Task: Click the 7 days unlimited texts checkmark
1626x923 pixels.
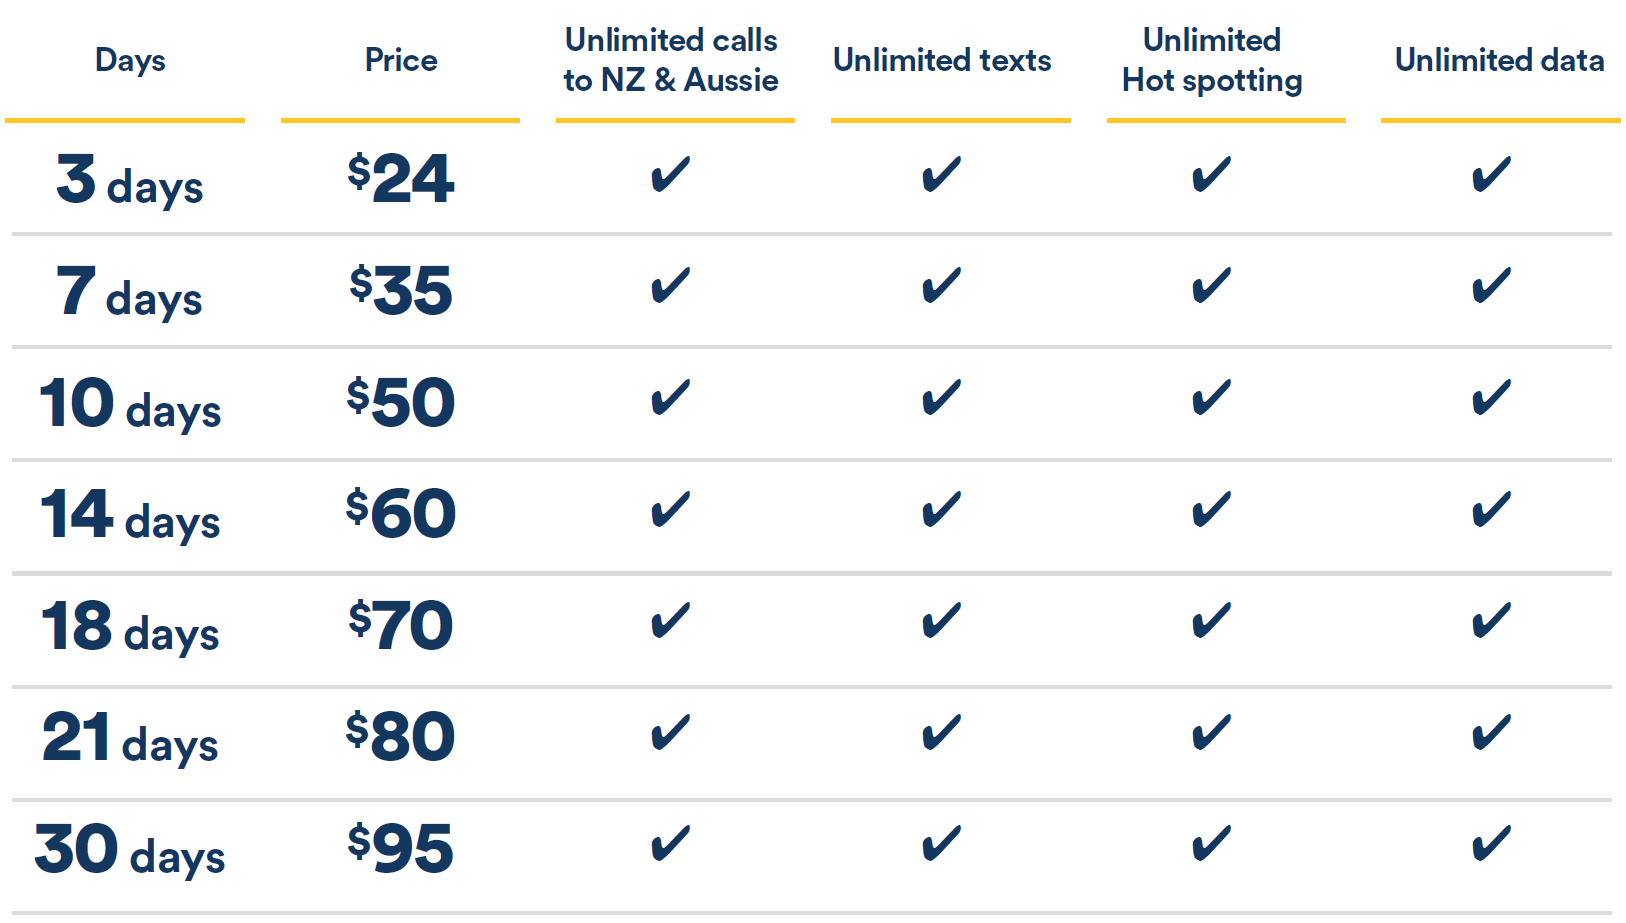Action: point(941,286)
